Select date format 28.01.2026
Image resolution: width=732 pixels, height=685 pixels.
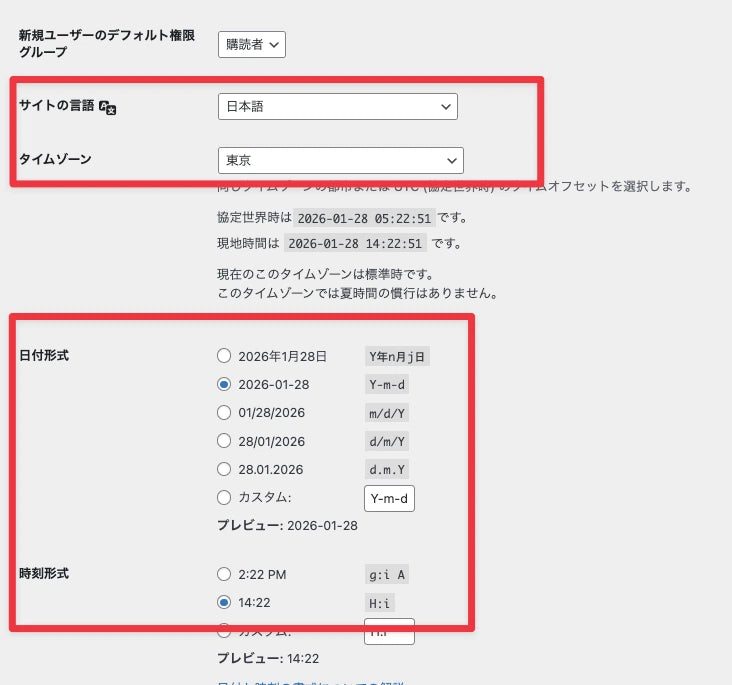click(x=224, y=469)
